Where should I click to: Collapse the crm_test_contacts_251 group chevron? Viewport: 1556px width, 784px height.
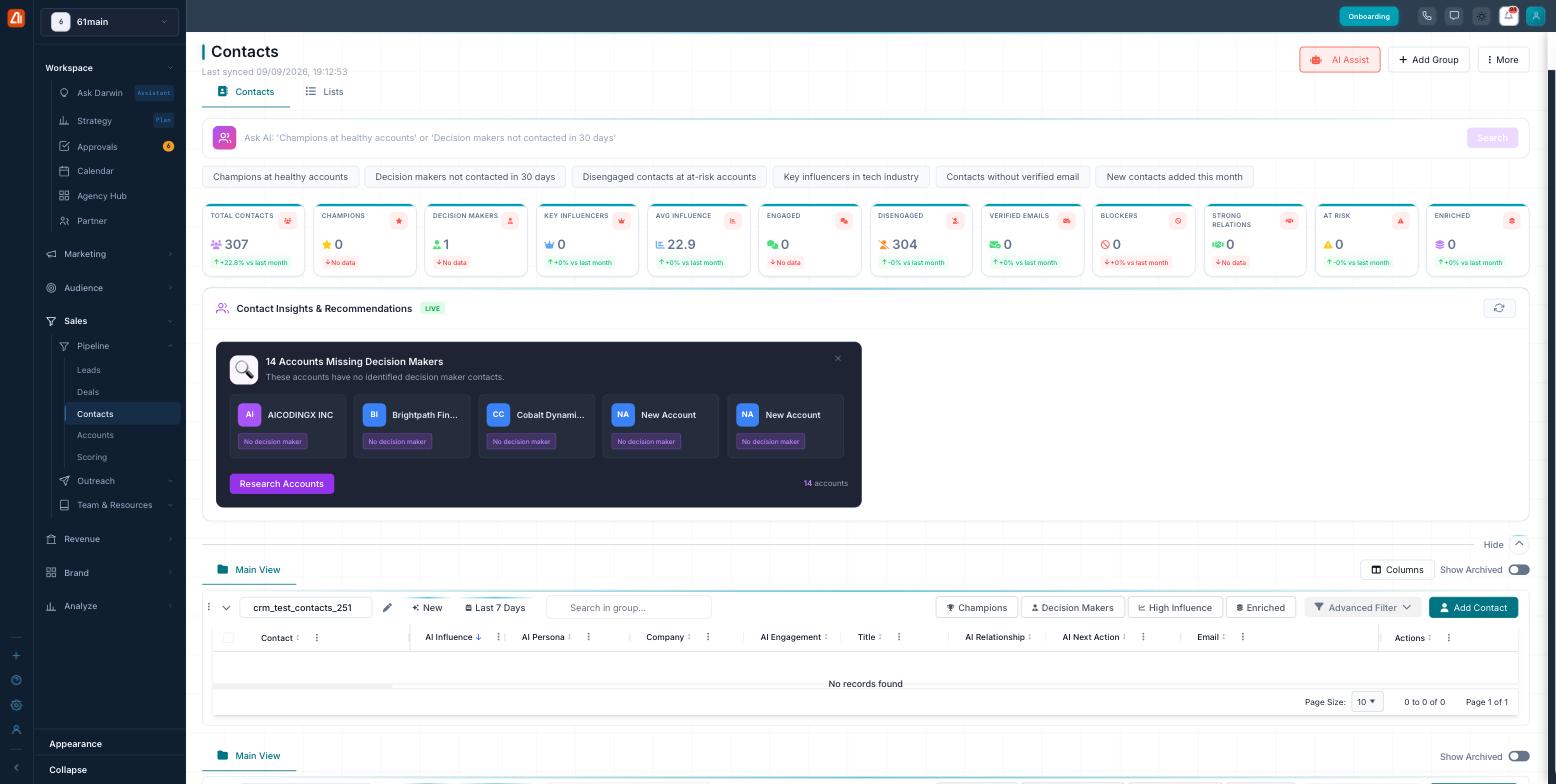226,608
